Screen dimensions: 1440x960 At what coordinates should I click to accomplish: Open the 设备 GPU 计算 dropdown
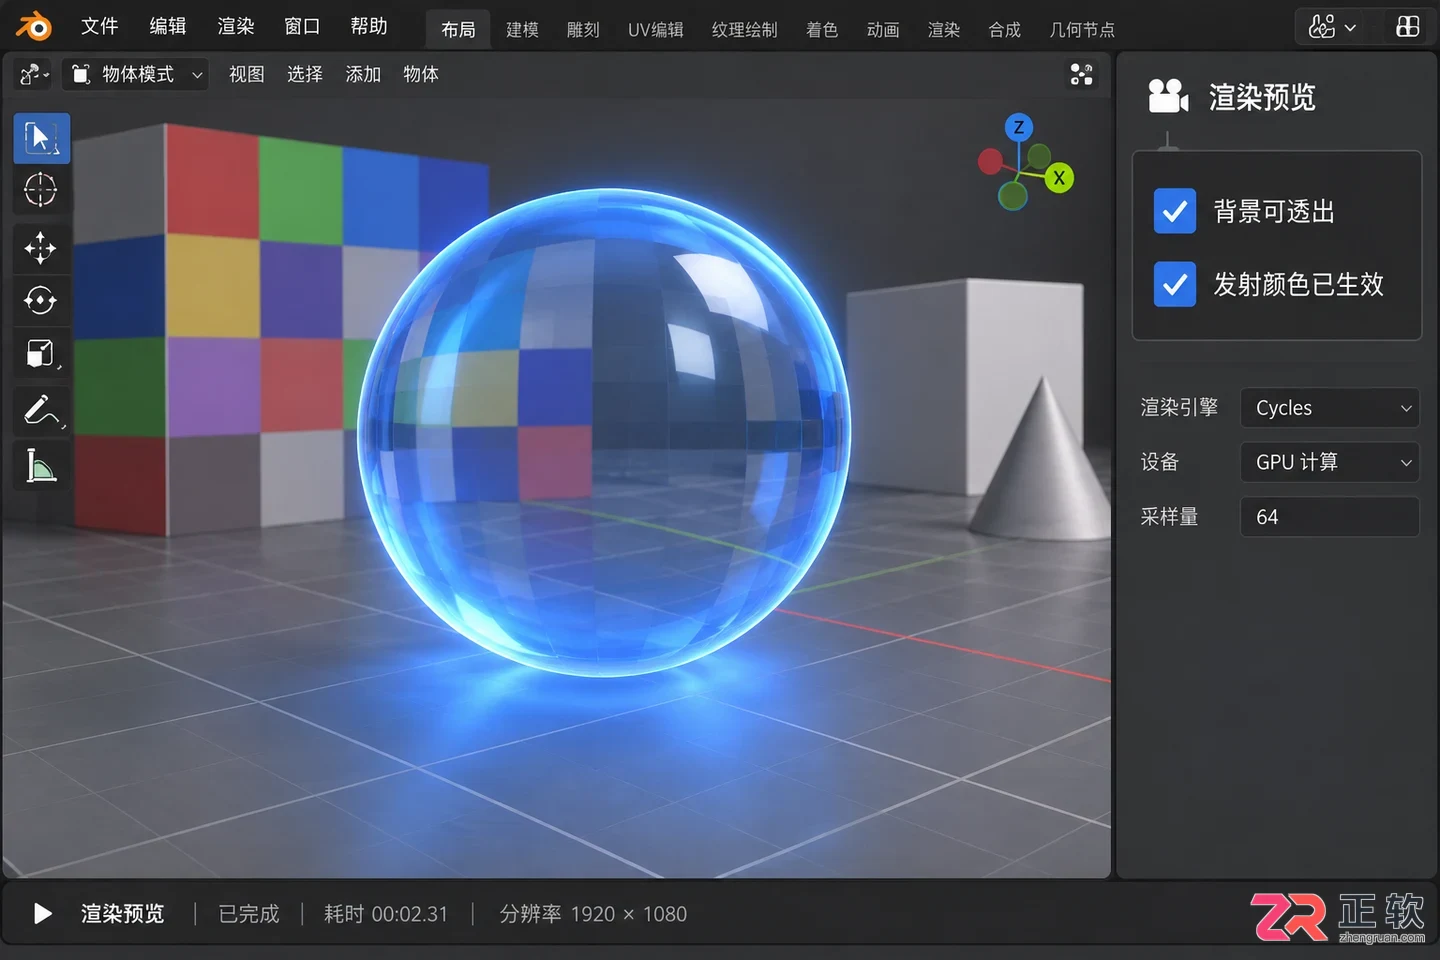[1330, 462]
